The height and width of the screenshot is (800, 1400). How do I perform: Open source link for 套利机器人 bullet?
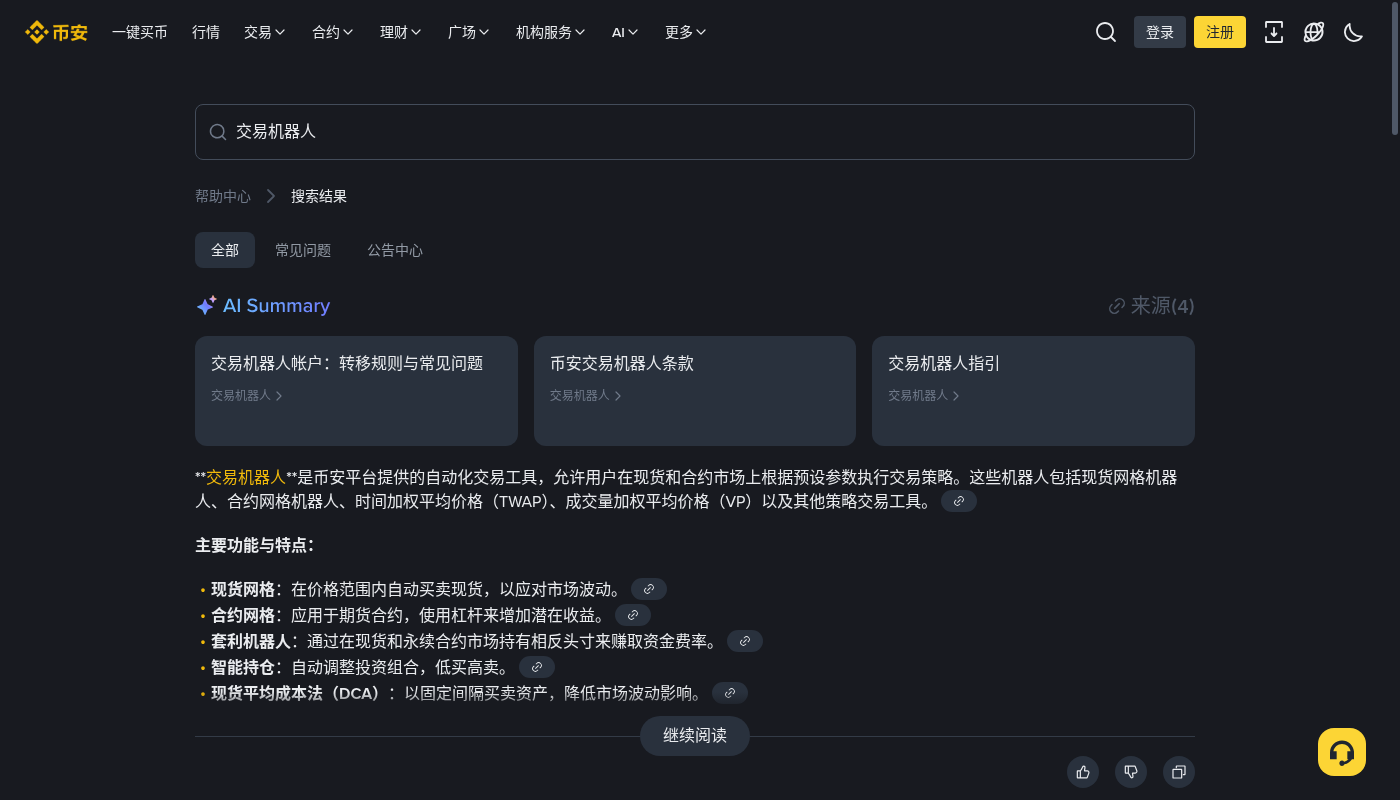[745, 641]
